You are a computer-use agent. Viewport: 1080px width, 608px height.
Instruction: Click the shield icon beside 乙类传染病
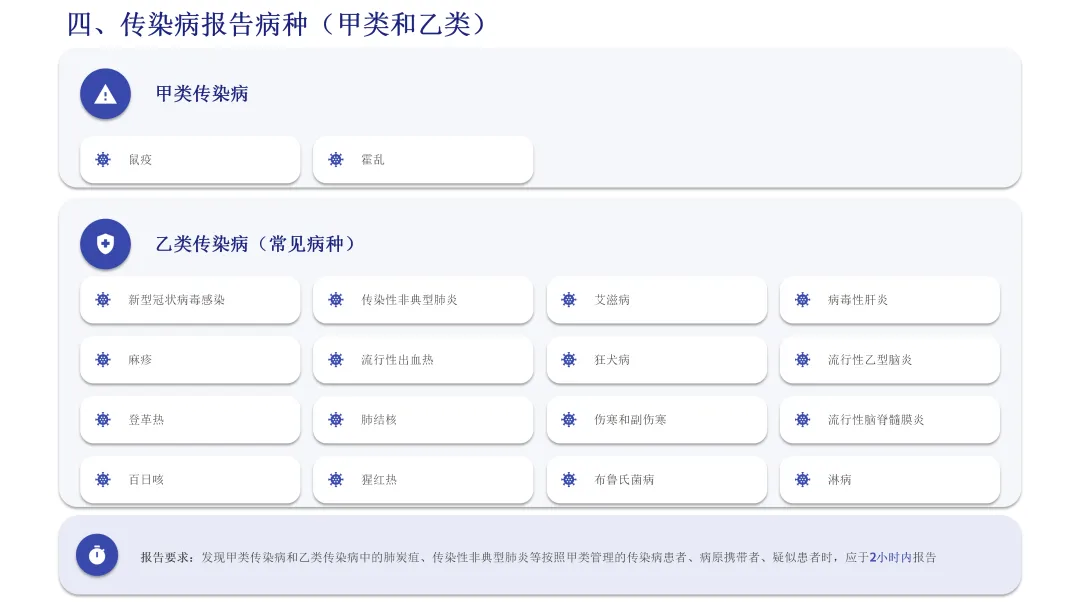(x=105, y=244)
